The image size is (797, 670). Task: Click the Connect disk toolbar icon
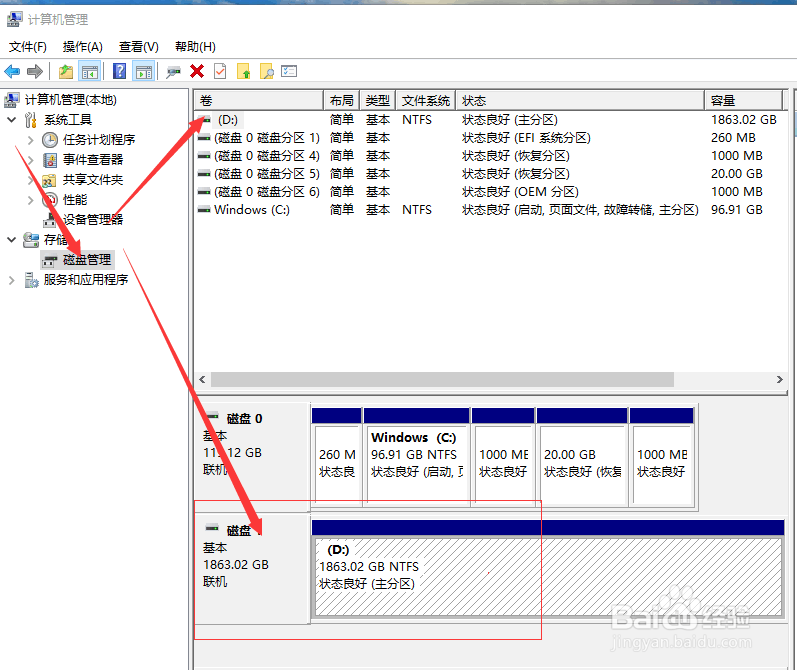pos(173,72)
